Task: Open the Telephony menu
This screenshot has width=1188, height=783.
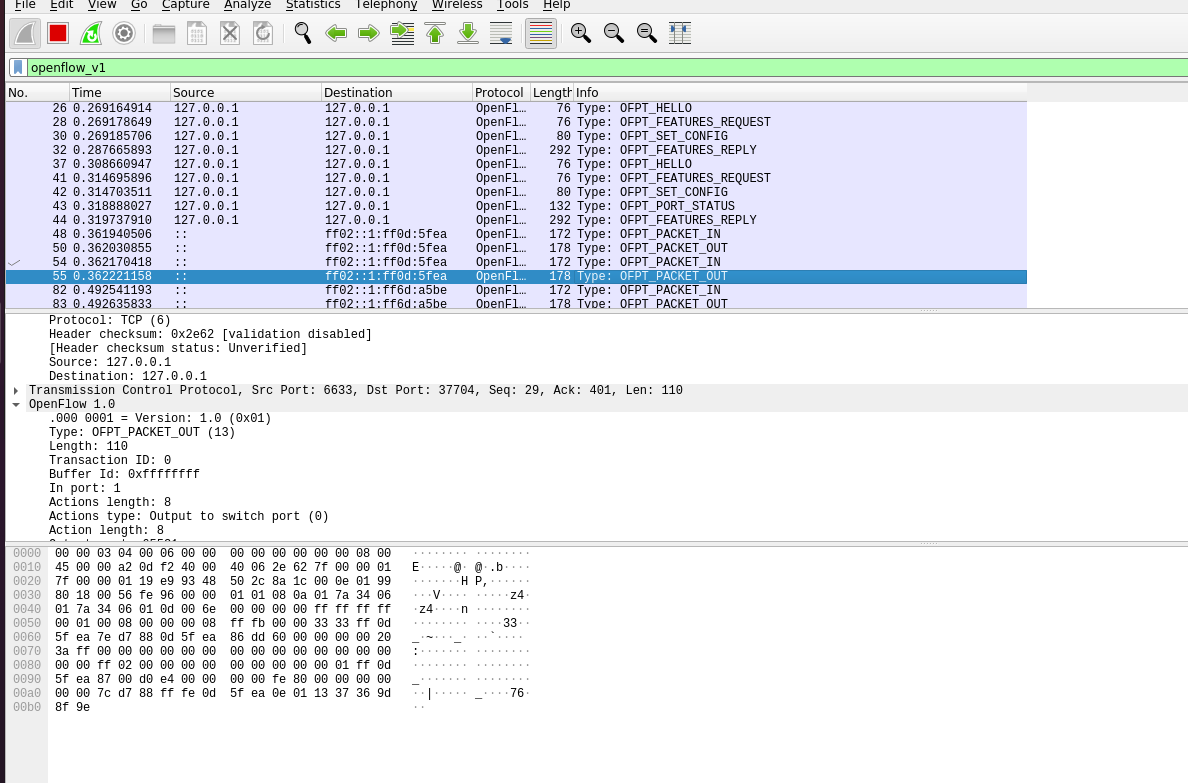Action: [386, 5]
